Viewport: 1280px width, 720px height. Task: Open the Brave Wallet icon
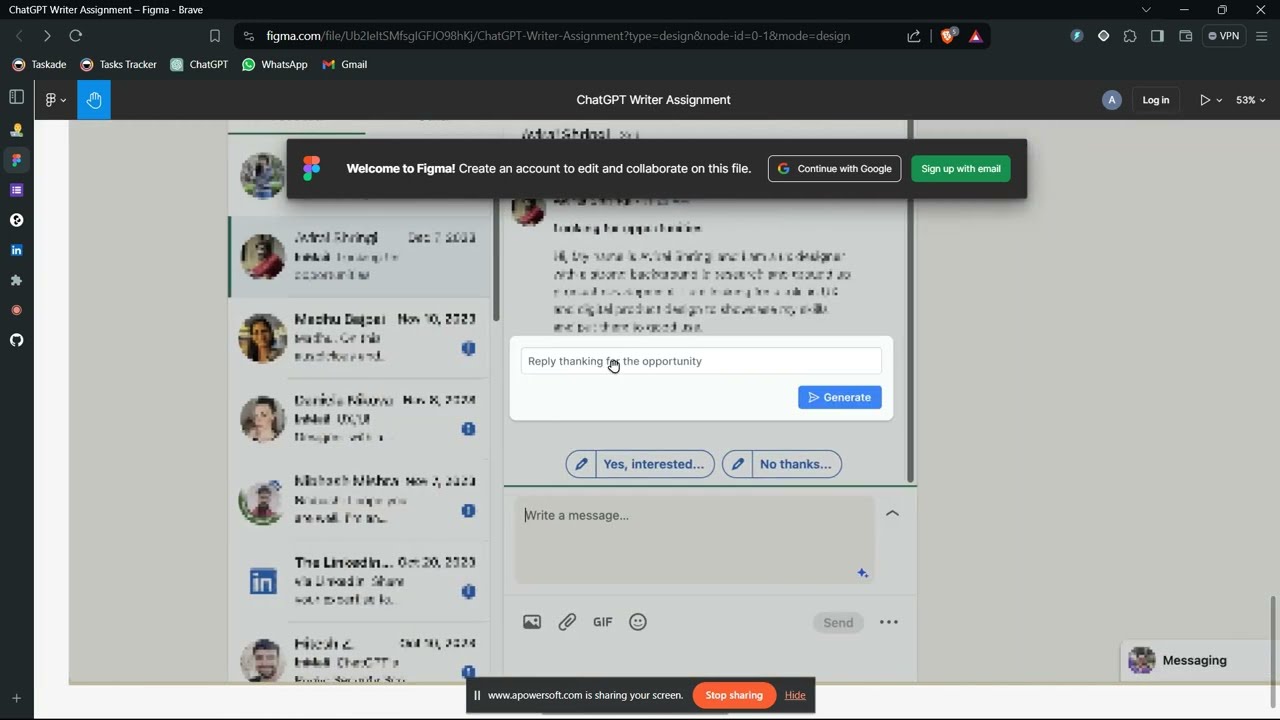pos(1185,36)
